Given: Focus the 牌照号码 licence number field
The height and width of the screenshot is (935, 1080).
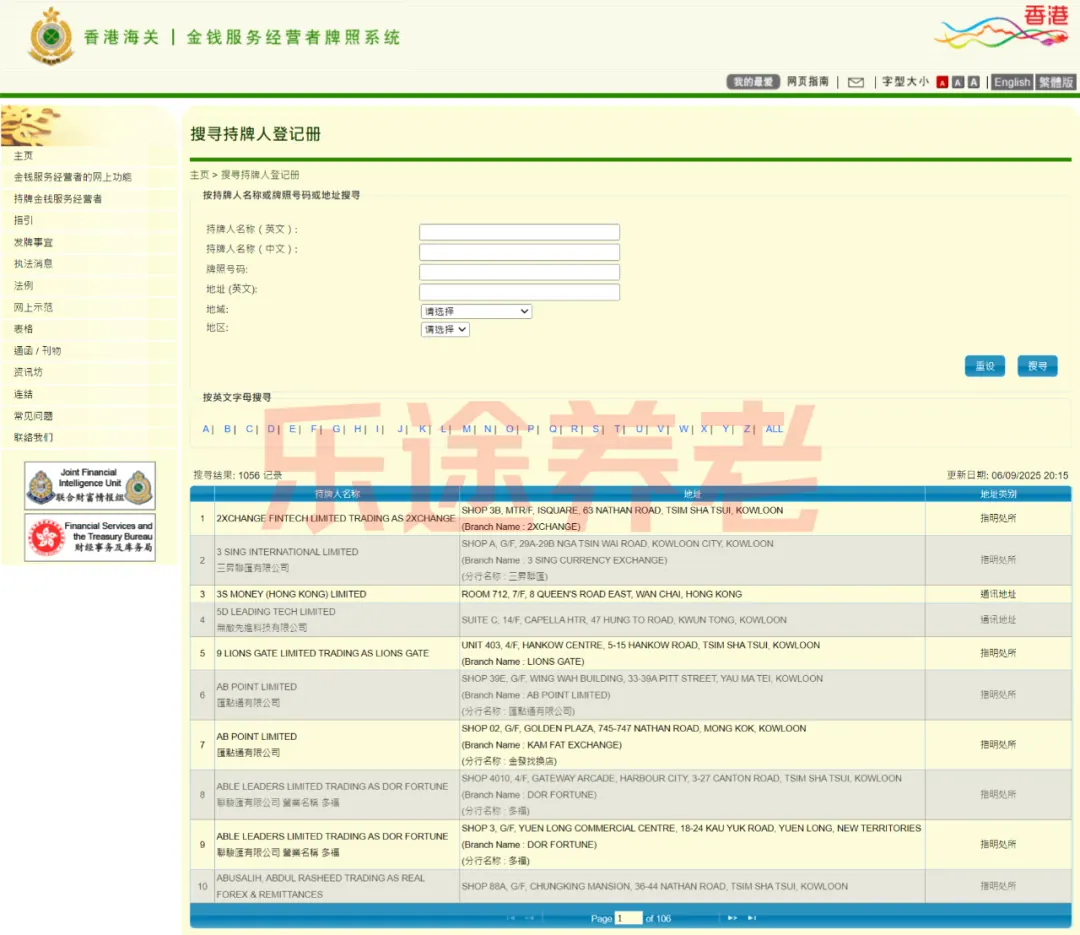Looking at the screenshot, I should pos(519,271).
